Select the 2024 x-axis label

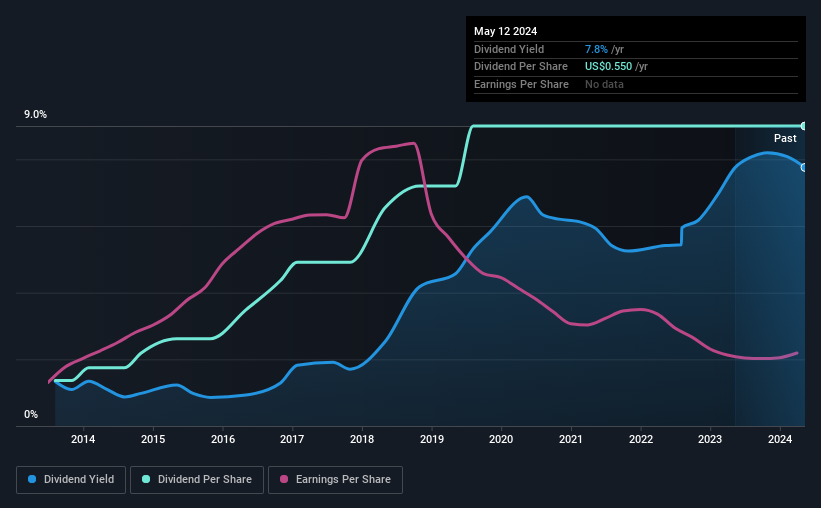coord(780,439)
